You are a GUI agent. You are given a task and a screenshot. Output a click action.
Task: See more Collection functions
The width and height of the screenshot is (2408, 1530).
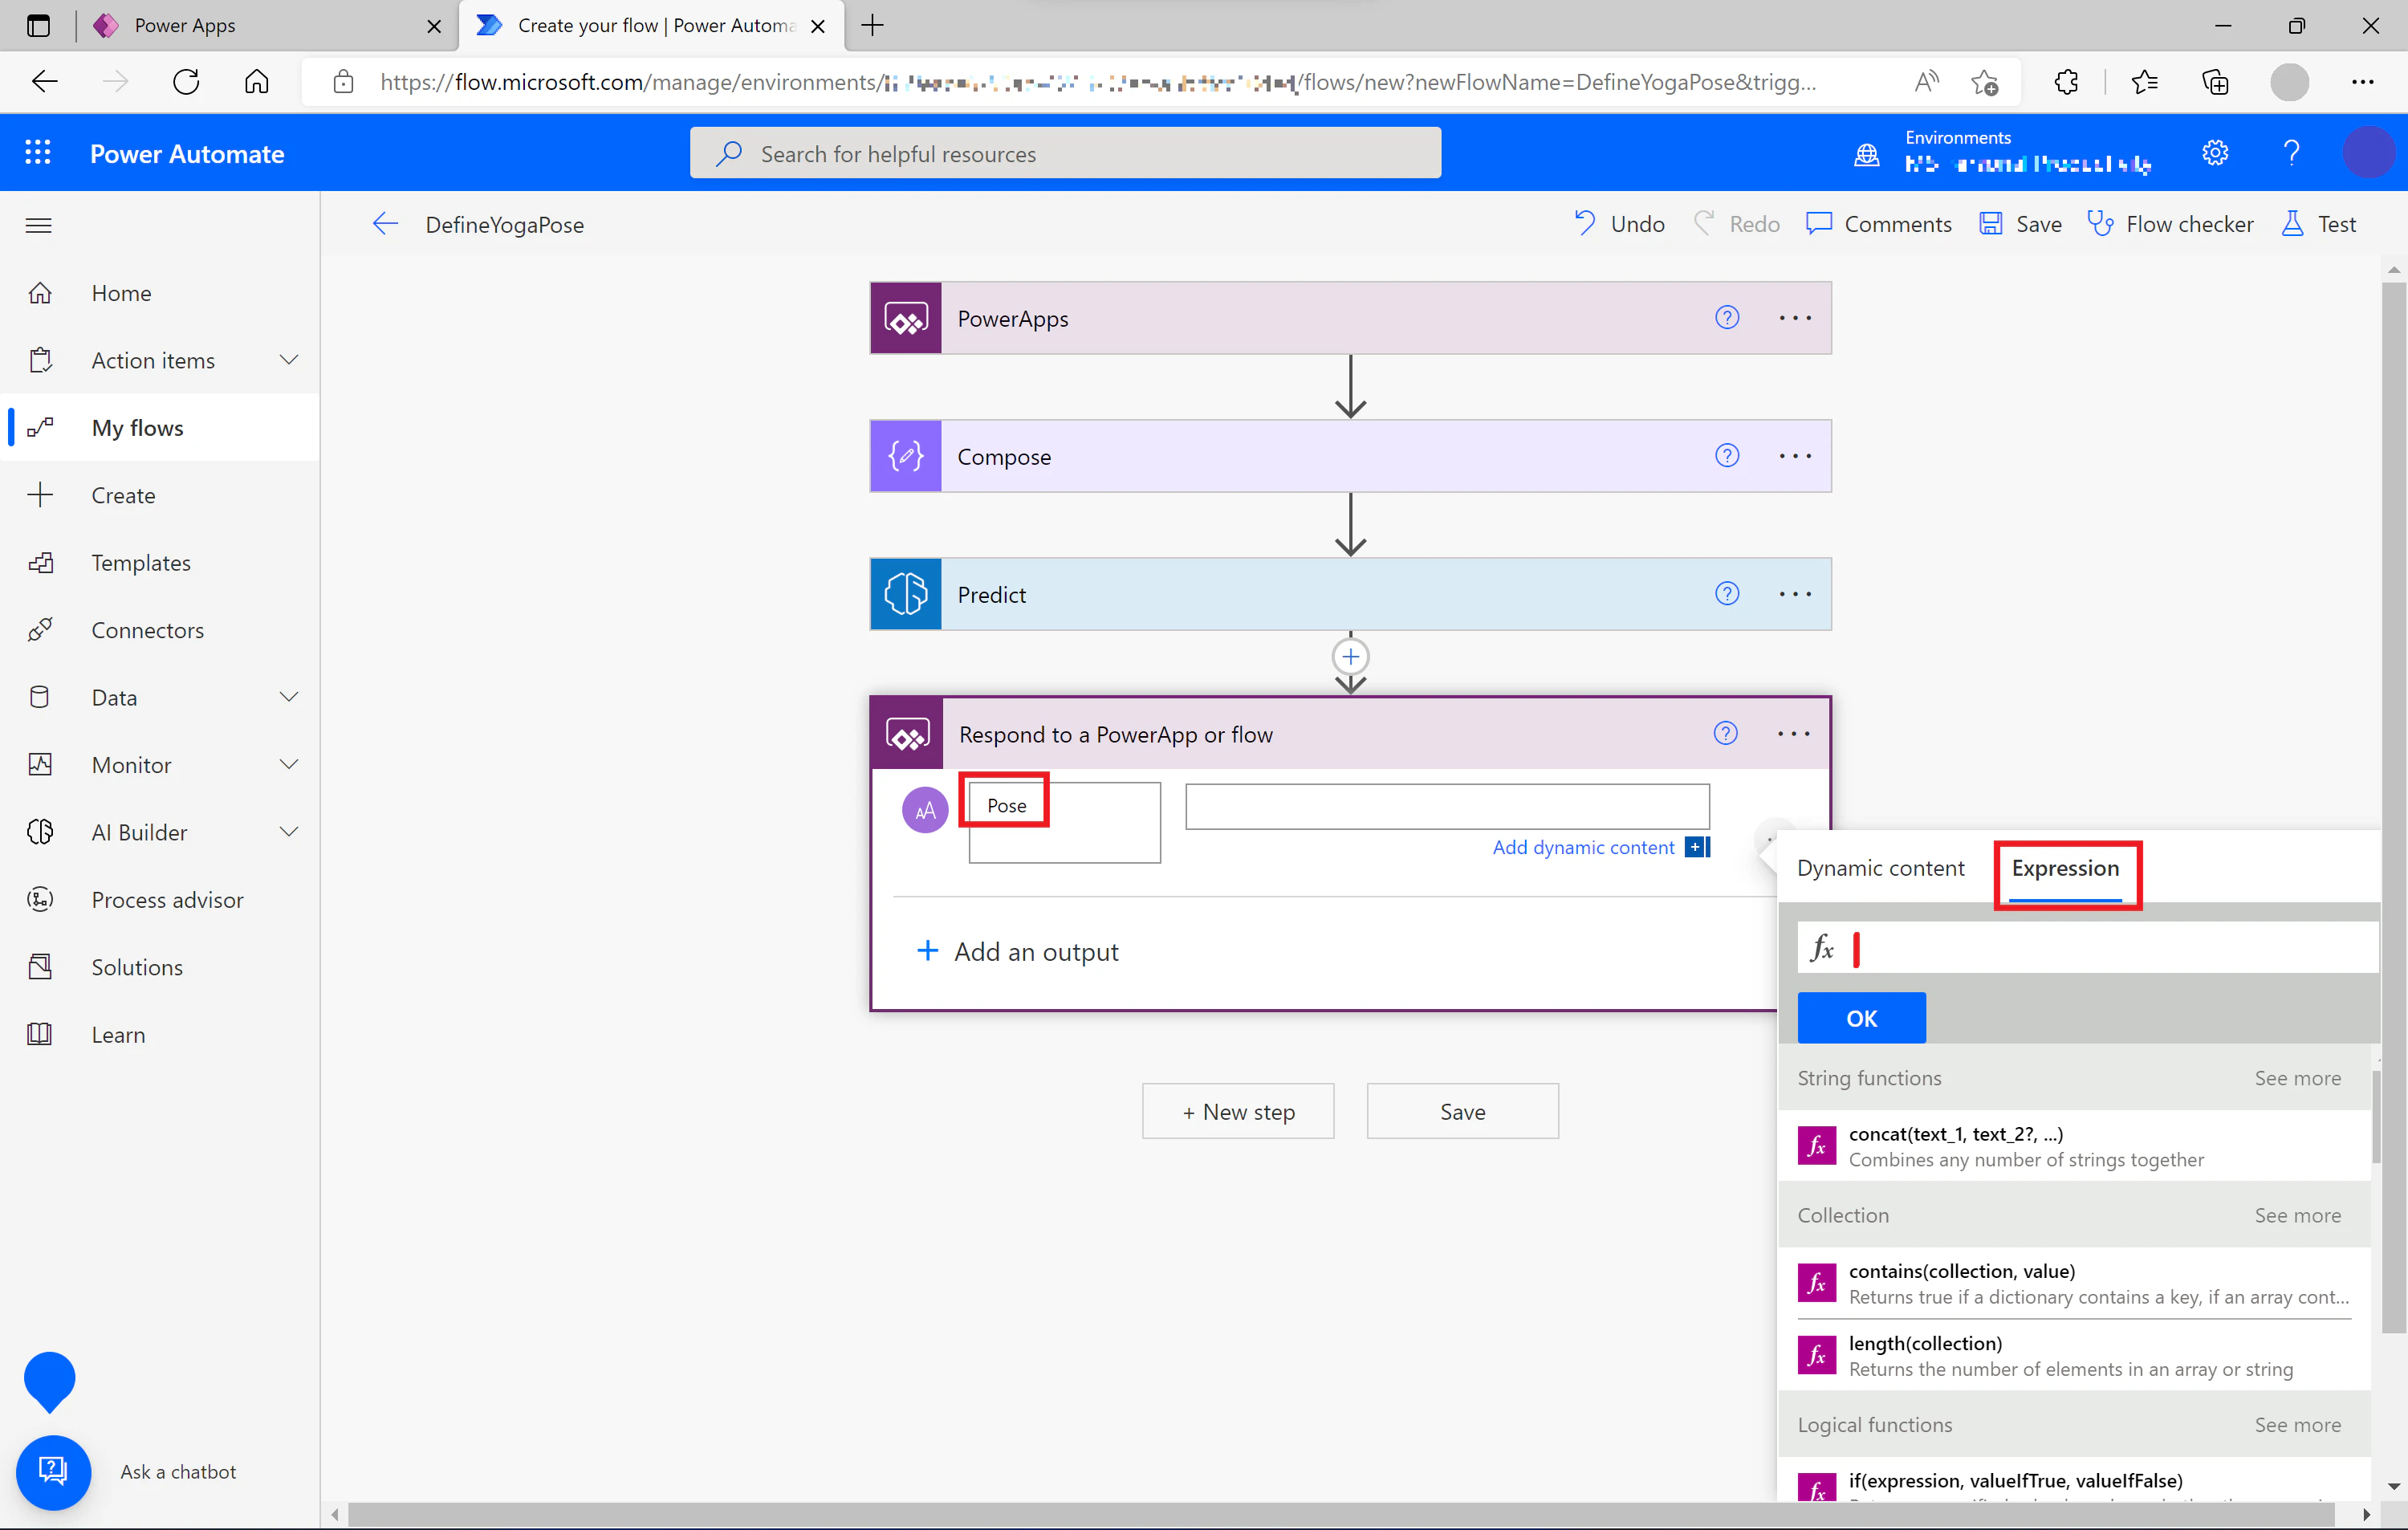[2297, 1215]
